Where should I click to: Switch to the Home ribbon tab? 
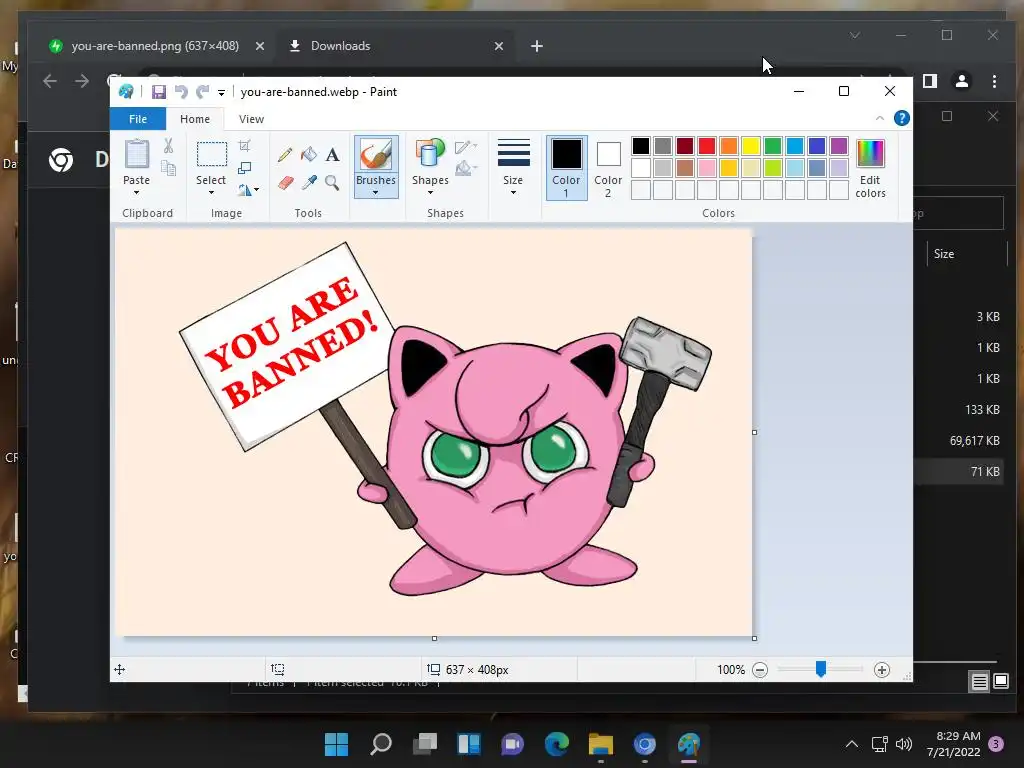[195, 119]
